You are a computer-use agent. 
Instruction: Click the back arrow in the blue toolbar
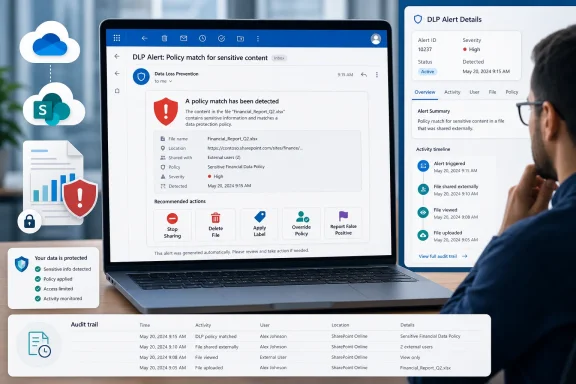(145, 38)
